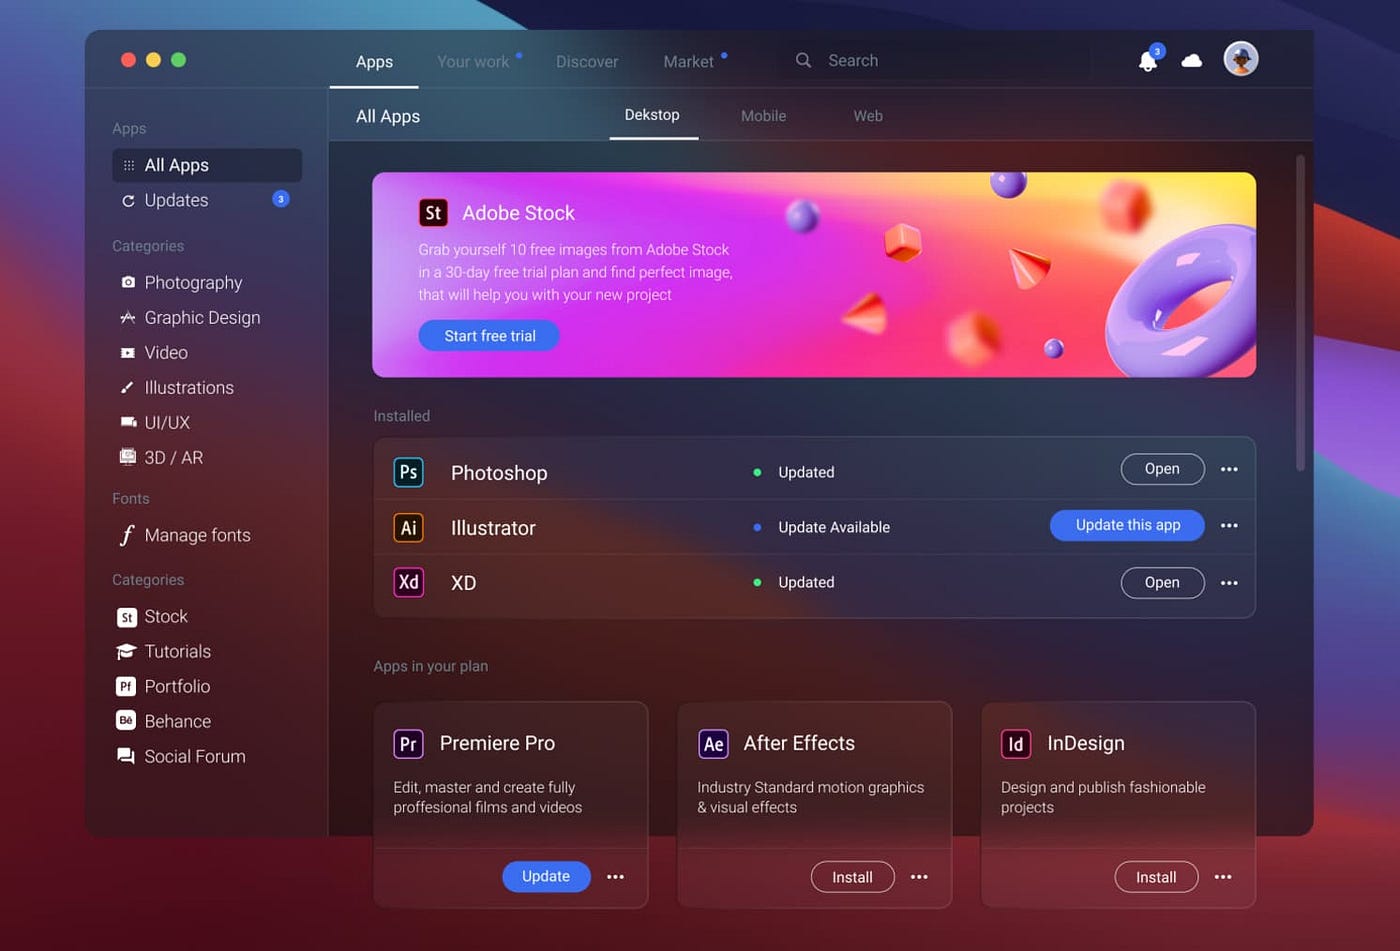
Task: Click the Adobe Stock St banner icon
Action: [433, 213]
